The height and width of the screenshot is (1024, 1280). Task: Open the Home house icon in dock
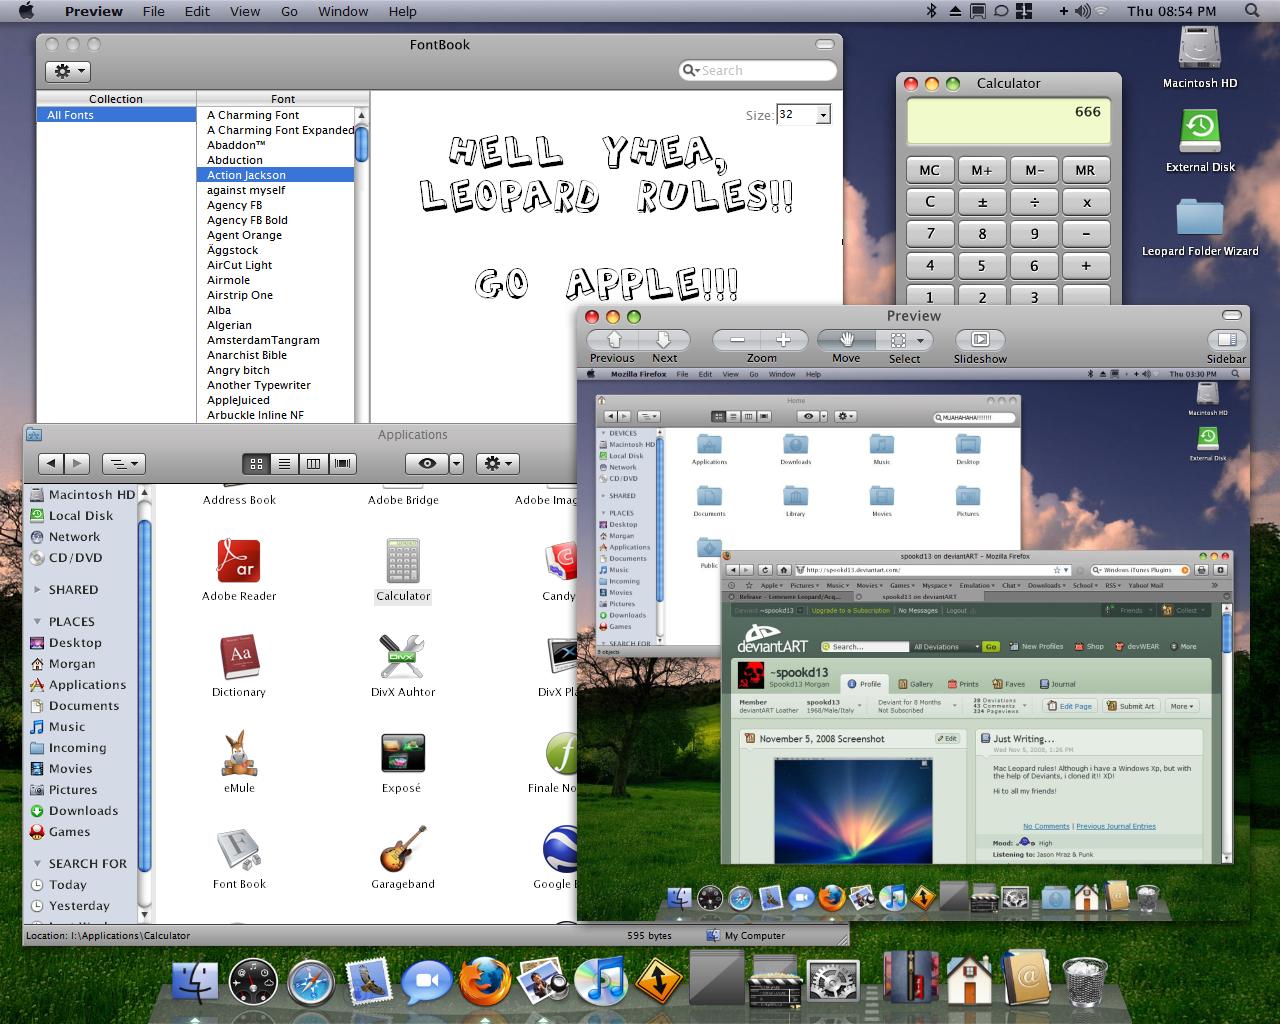(968, 980)
